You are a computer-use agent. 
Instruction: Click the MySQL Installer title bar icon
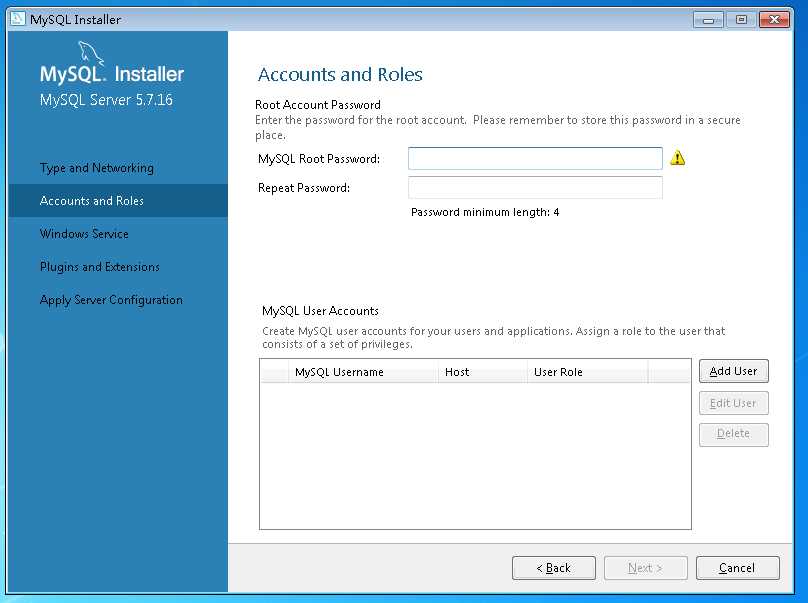(x=18, y=19)
